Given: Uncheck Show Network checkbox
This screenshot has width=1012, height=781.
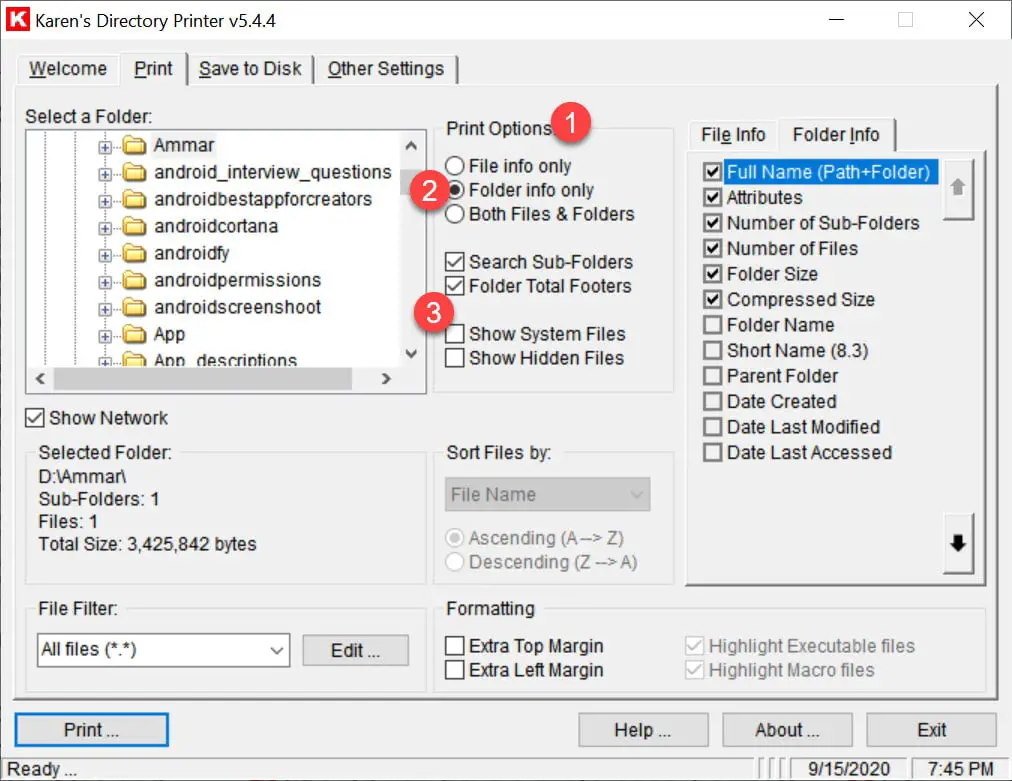Looking at the screenshot, I should coord(34,418).
